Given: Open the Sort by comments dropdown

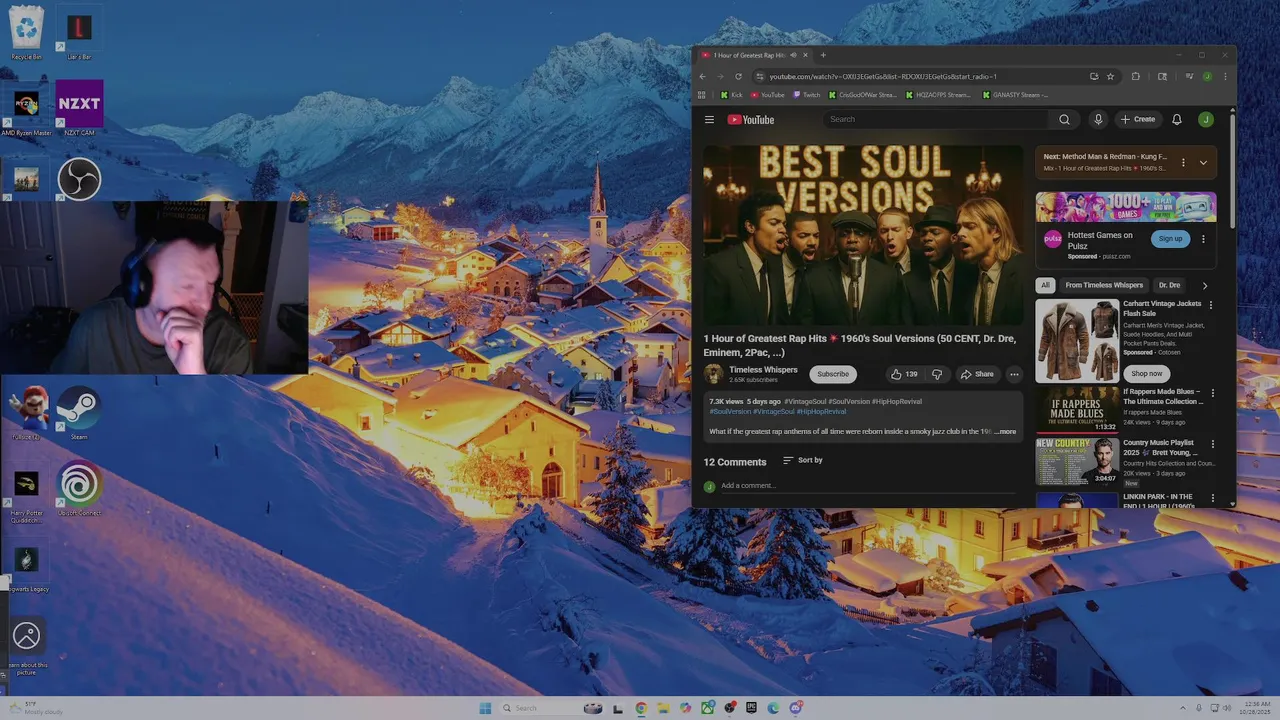Looking at the screenshot, I should point(803,460).
